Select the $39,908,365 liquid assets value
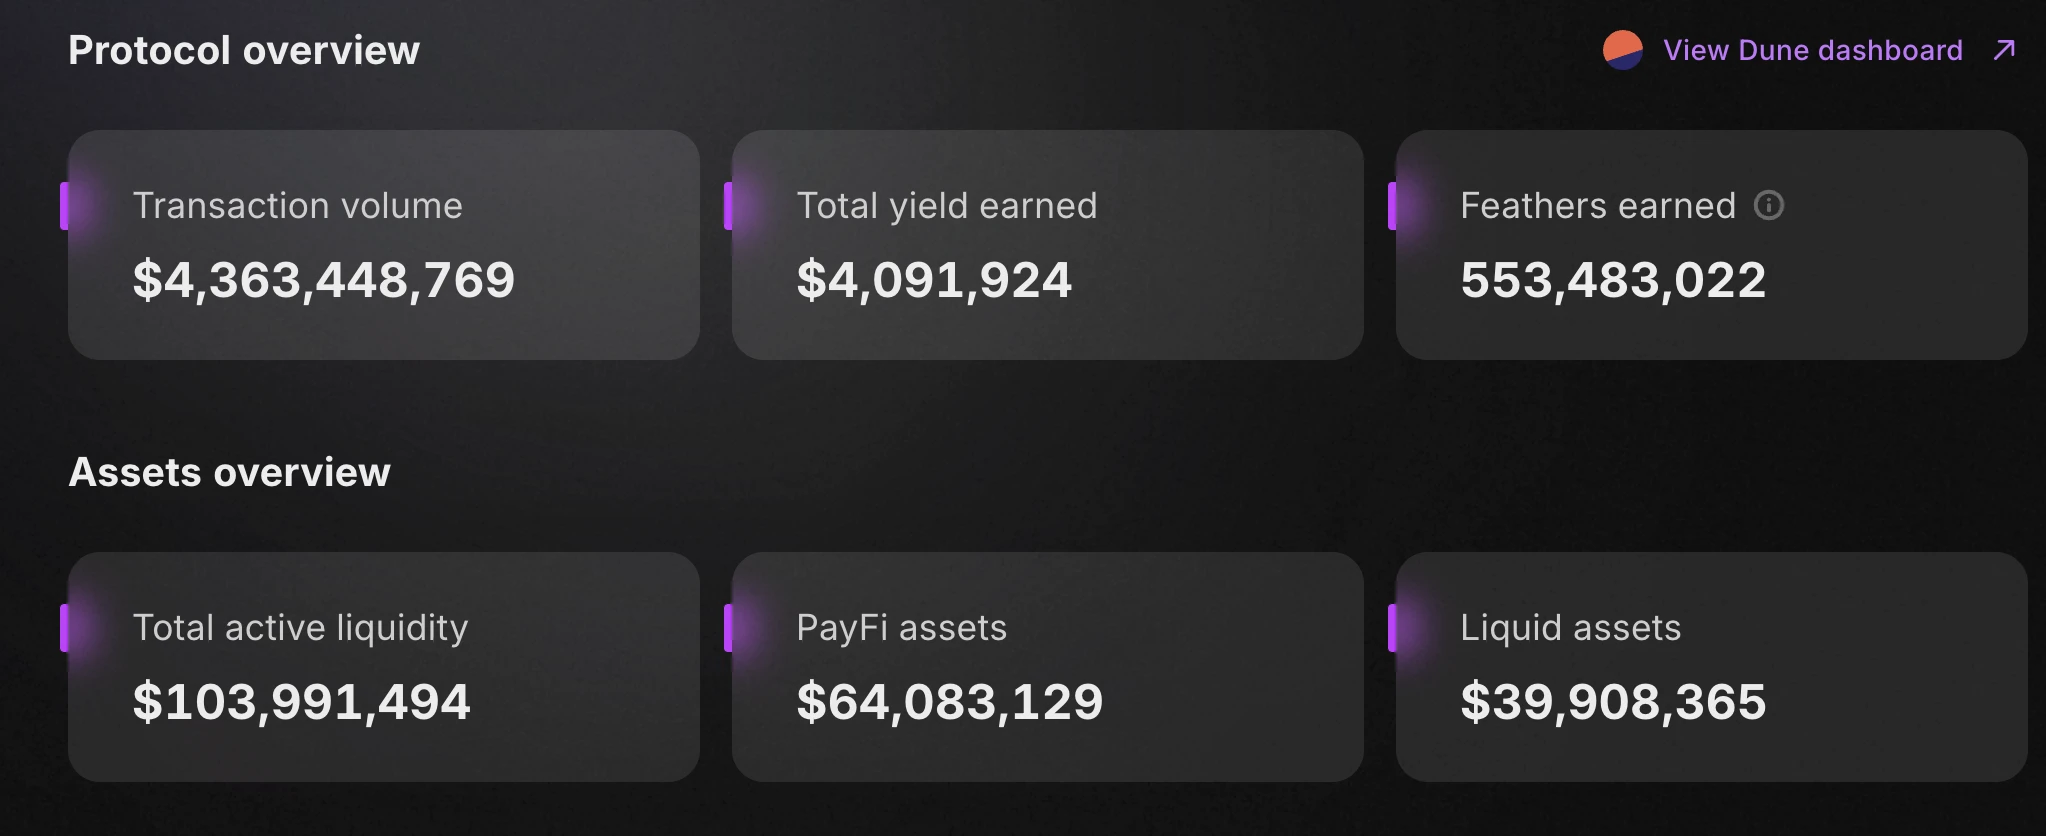 (1612, 701)
